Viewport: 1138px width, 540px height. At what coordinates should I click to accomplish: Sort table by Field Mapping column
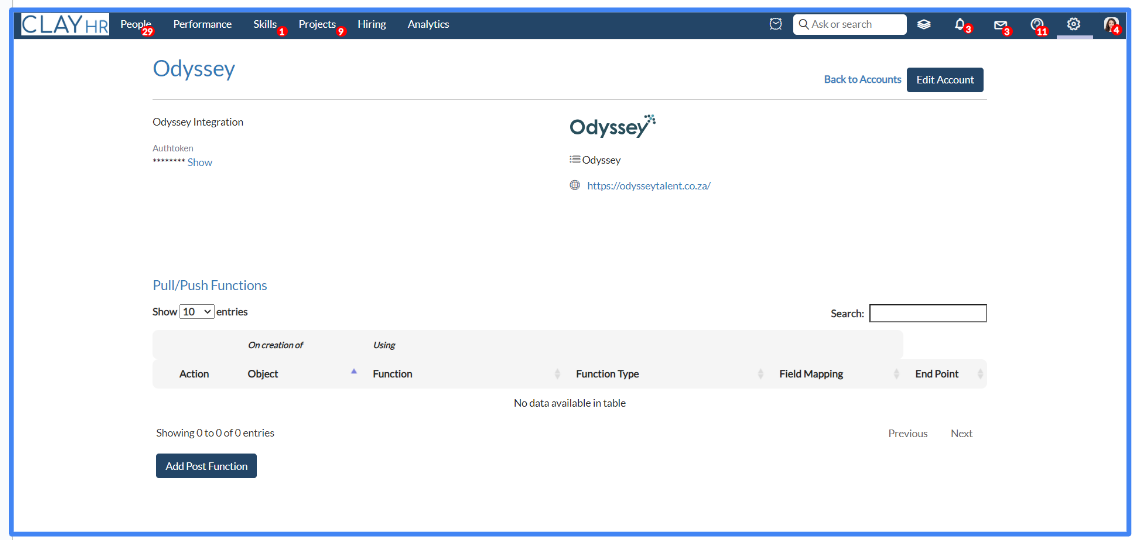pos(838,374)
